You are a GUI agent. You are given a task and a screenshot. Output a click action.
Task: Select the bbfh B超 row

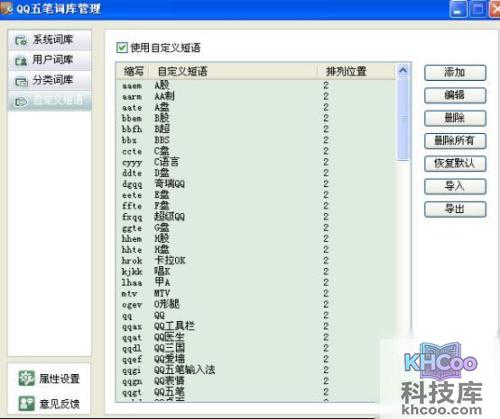(x=256, y=129)
